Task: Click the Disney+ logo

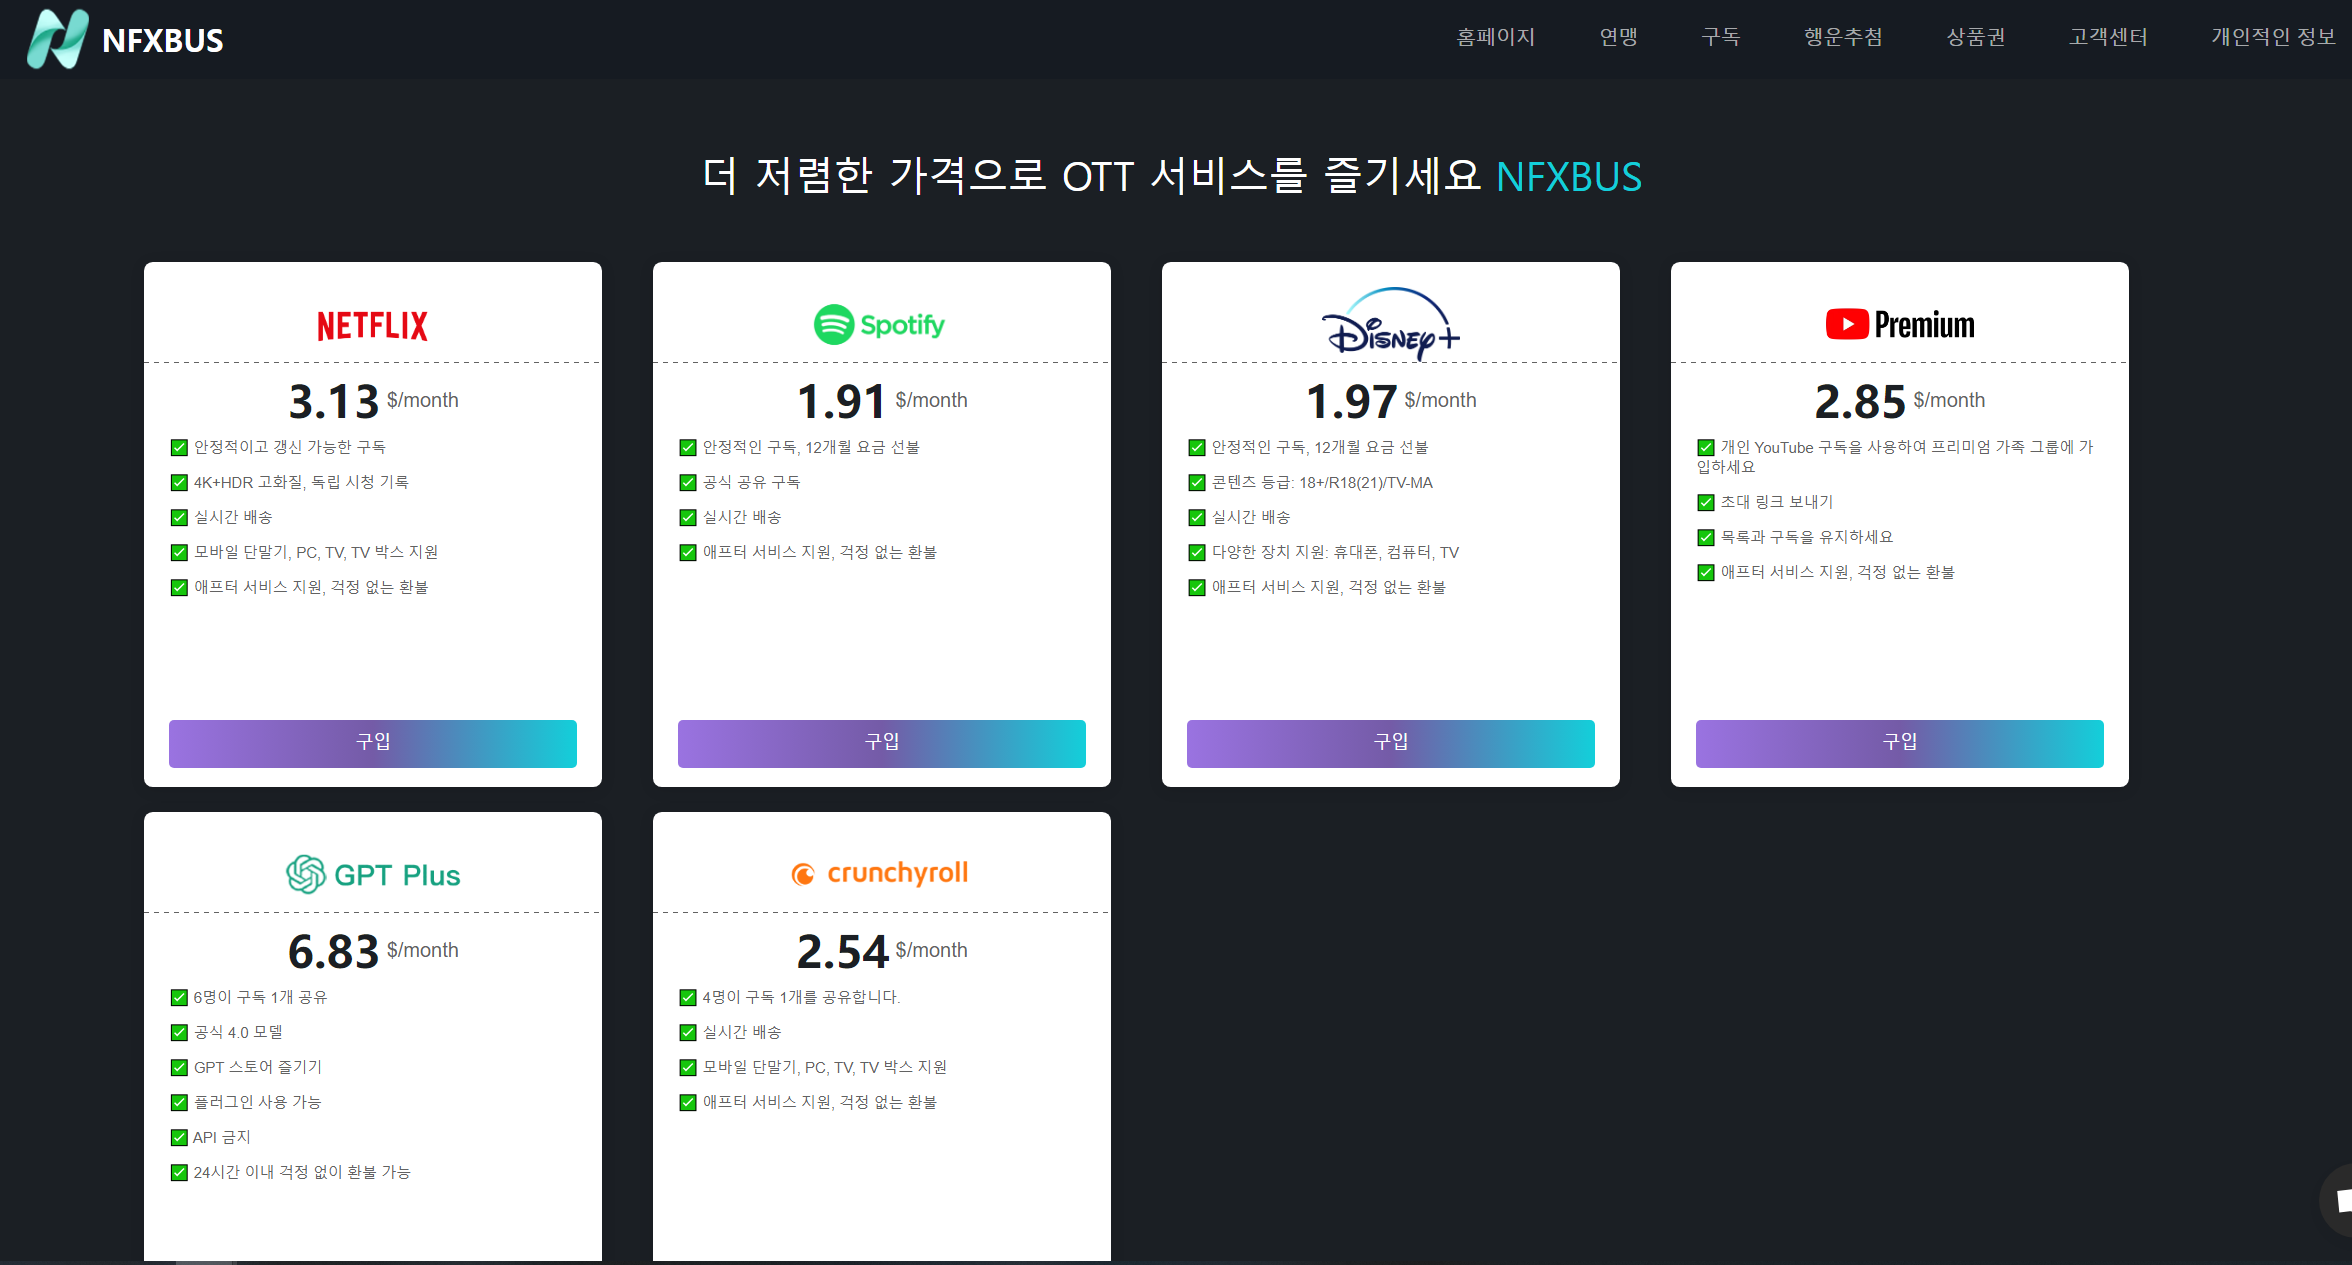Action: (x=1390, y=323)
